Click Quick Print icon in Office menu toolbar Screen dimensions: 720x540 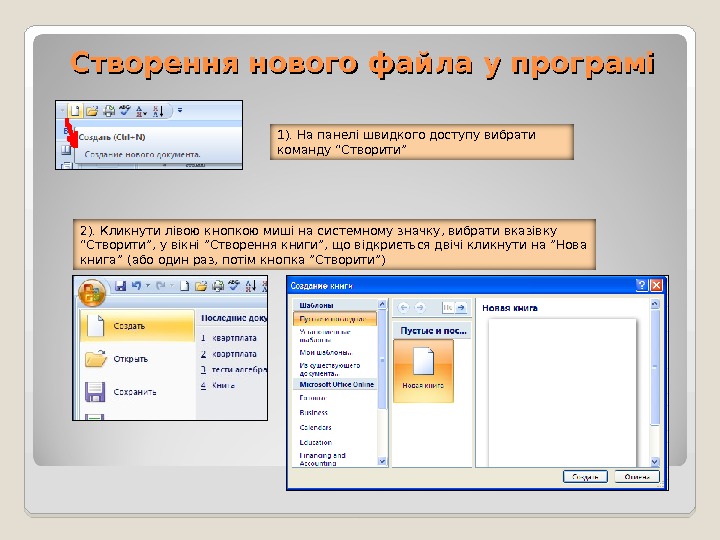tap(218, 286)
